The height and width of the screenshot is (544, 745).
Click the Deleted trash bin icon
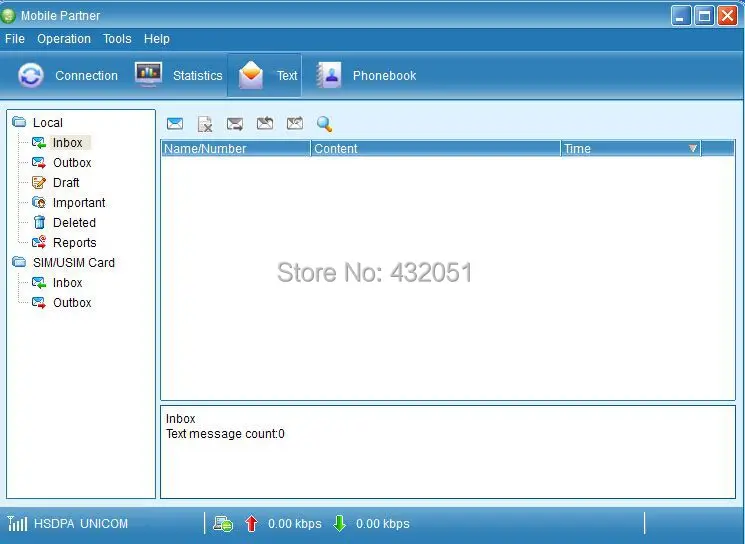[x=39, y=222]
